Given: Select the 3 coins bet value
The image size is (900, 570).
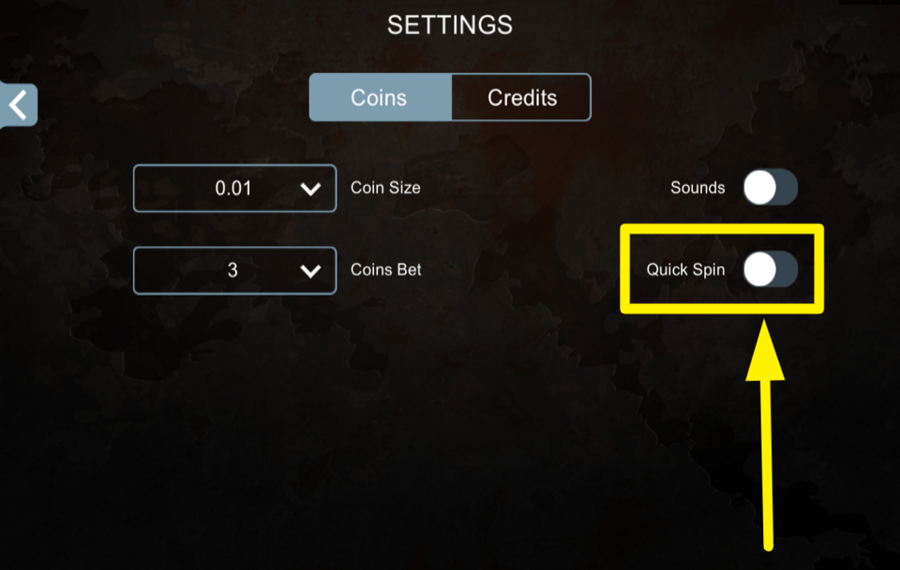Looking at the screenshot, I should click(233, 270).
